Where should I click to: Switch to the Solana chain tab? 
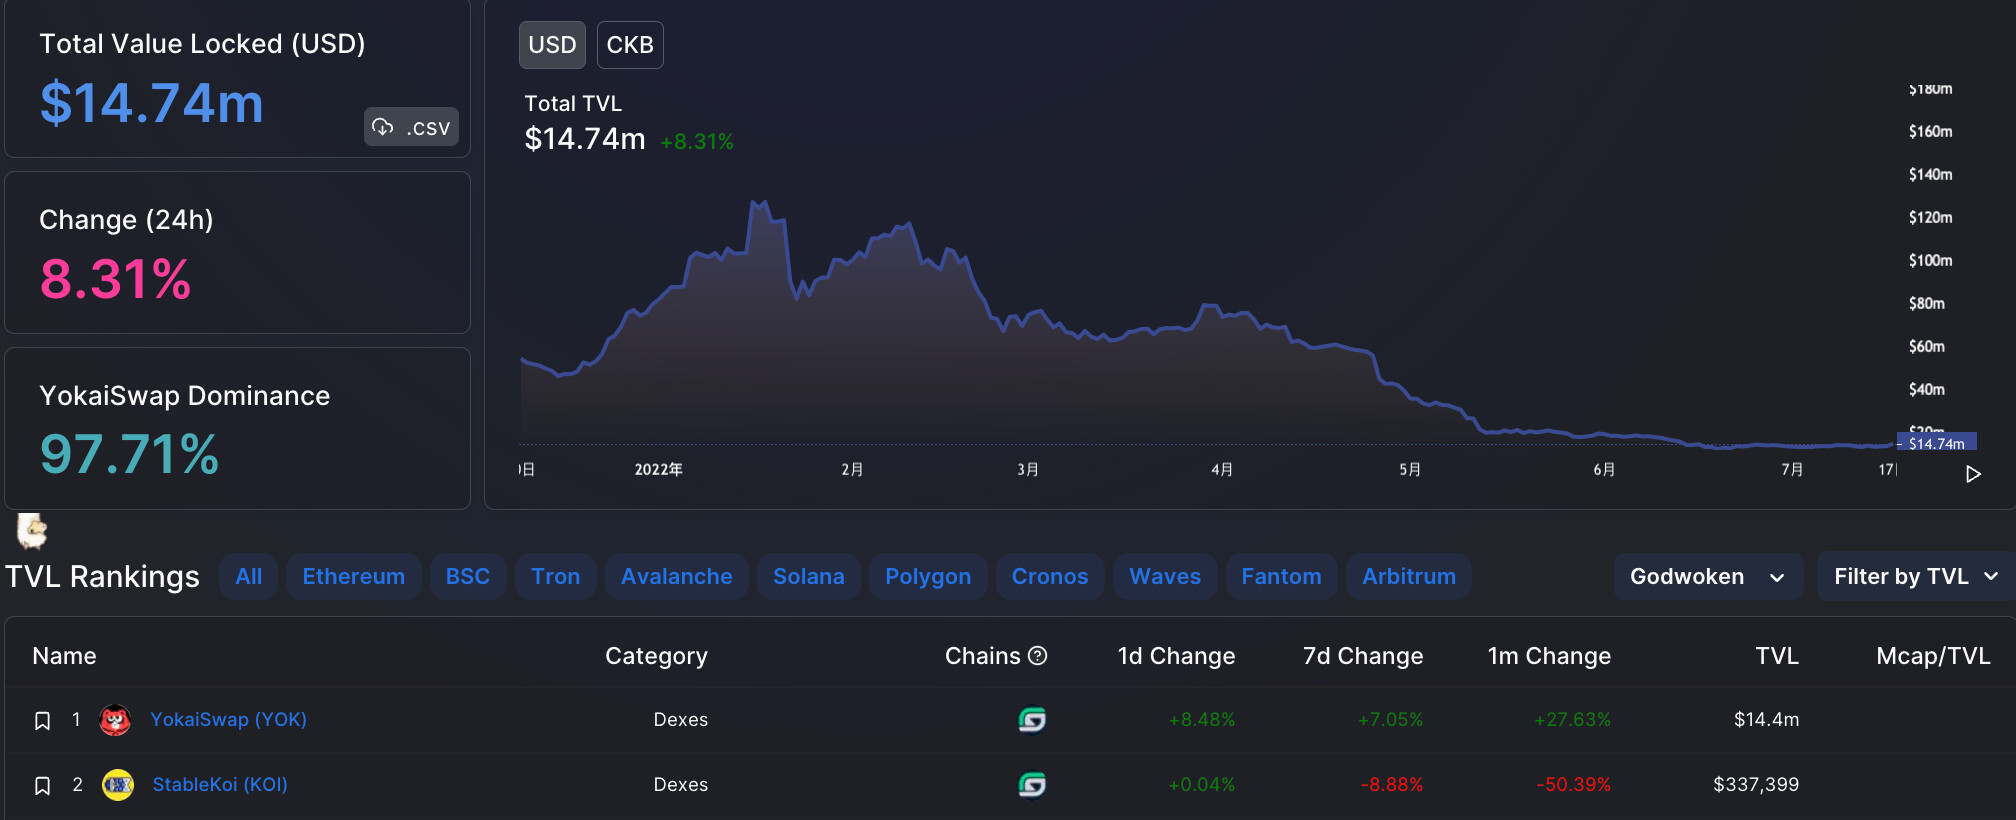tap(808, 577)
